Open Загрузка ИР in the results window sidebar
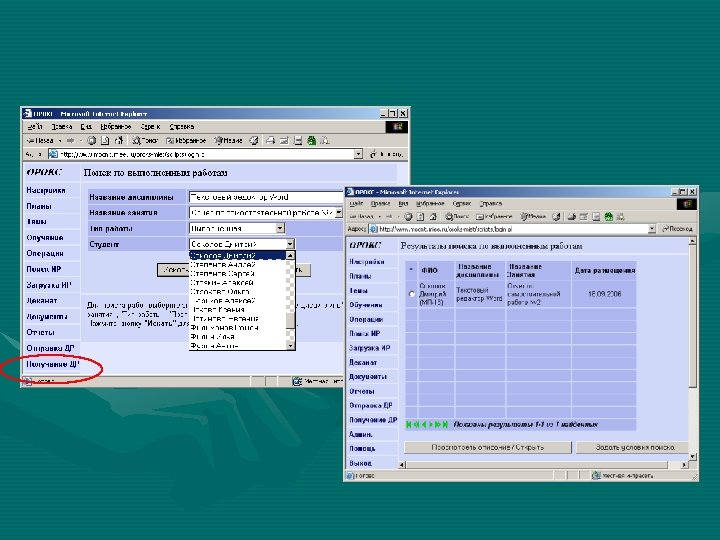The width and height of the screenshot is (720, 540). coord(370,348)
